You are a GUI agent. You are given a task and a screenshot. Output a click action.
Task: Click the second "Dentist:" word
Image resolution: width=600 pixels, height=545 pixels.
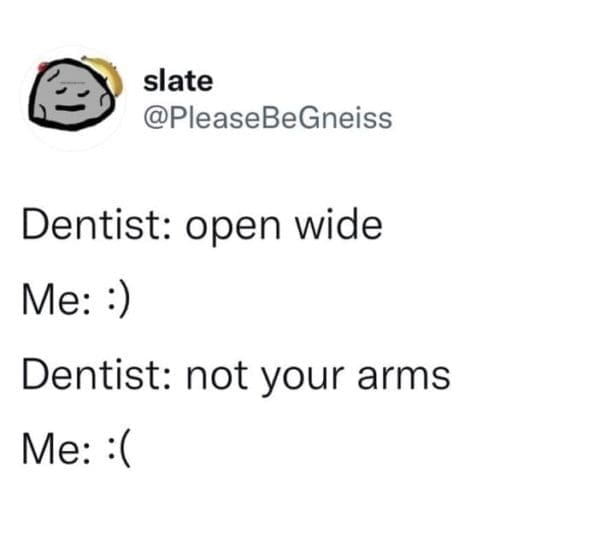[96, 375]
